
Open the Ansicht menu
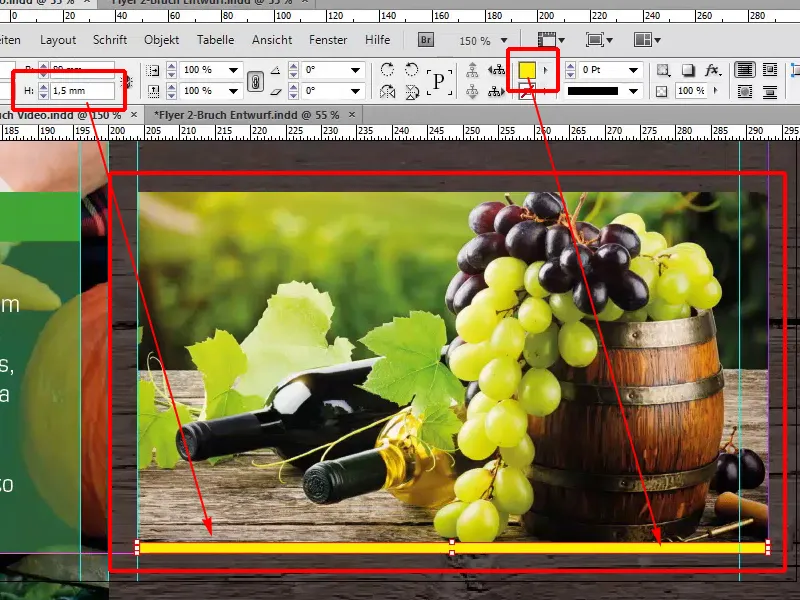point(272,40)
